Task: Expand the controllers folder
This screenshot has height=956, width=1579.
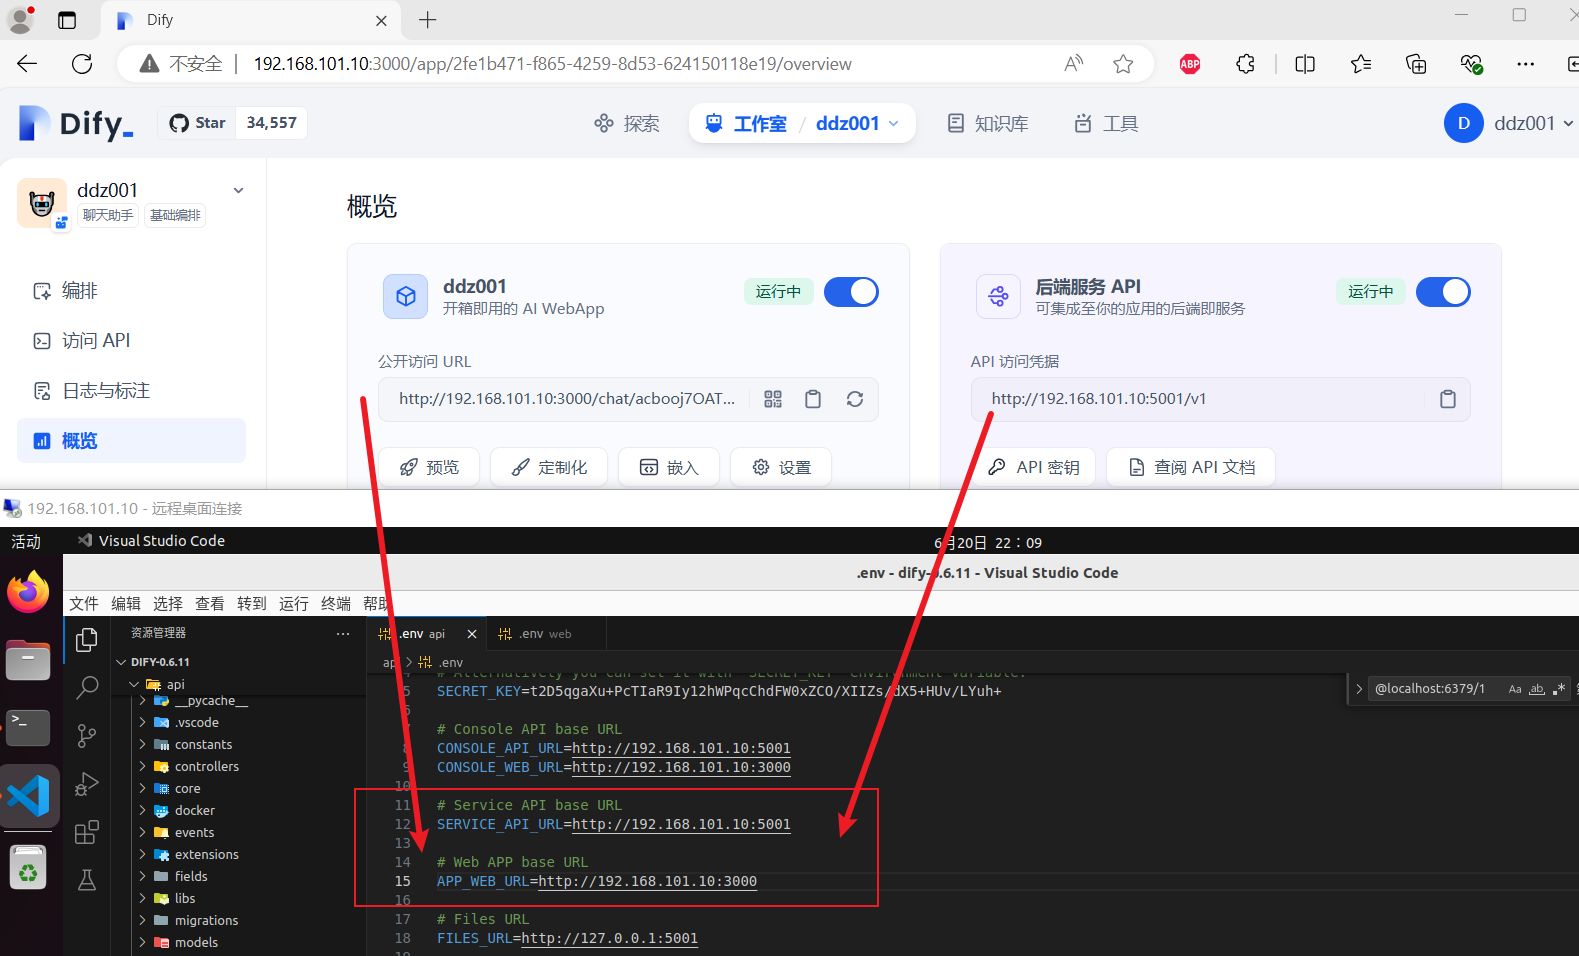Action: [x=142, y=767]
